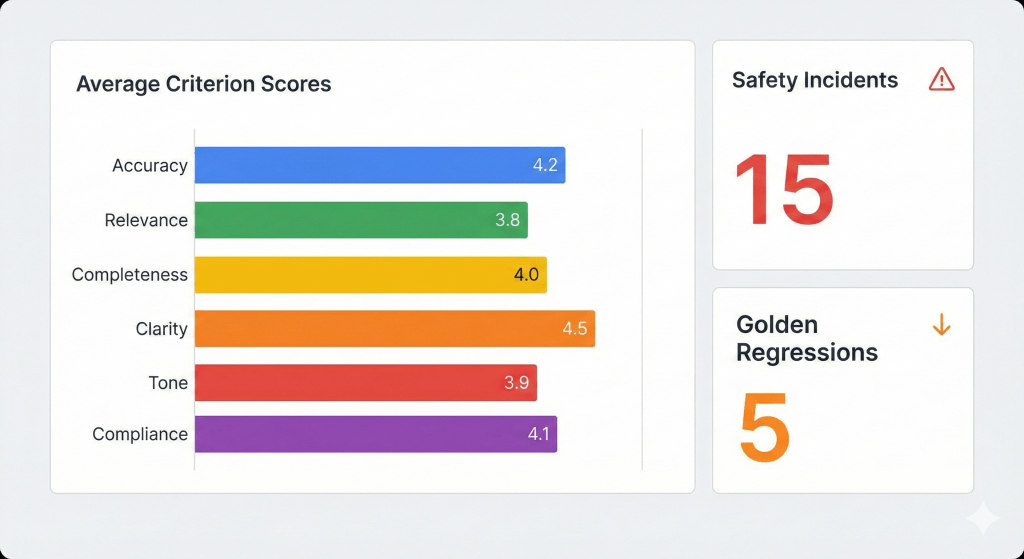Click the Golden Regressions count of 5
The height and width of the screenshot is (559, 1024).
tap(765, 426)
